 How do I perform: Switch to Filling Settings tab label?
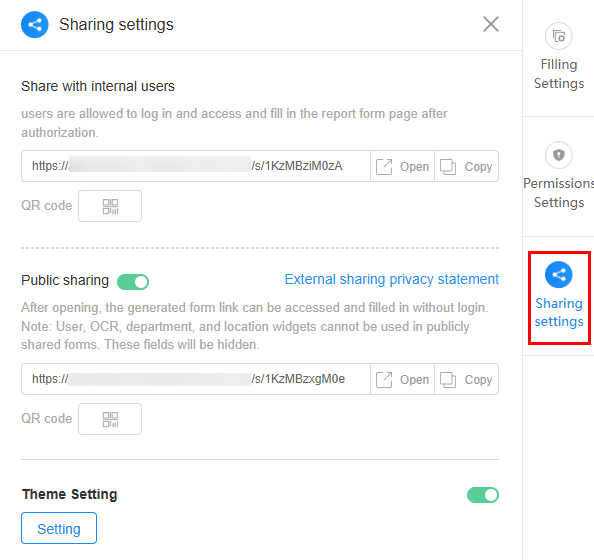pos(559,74)
